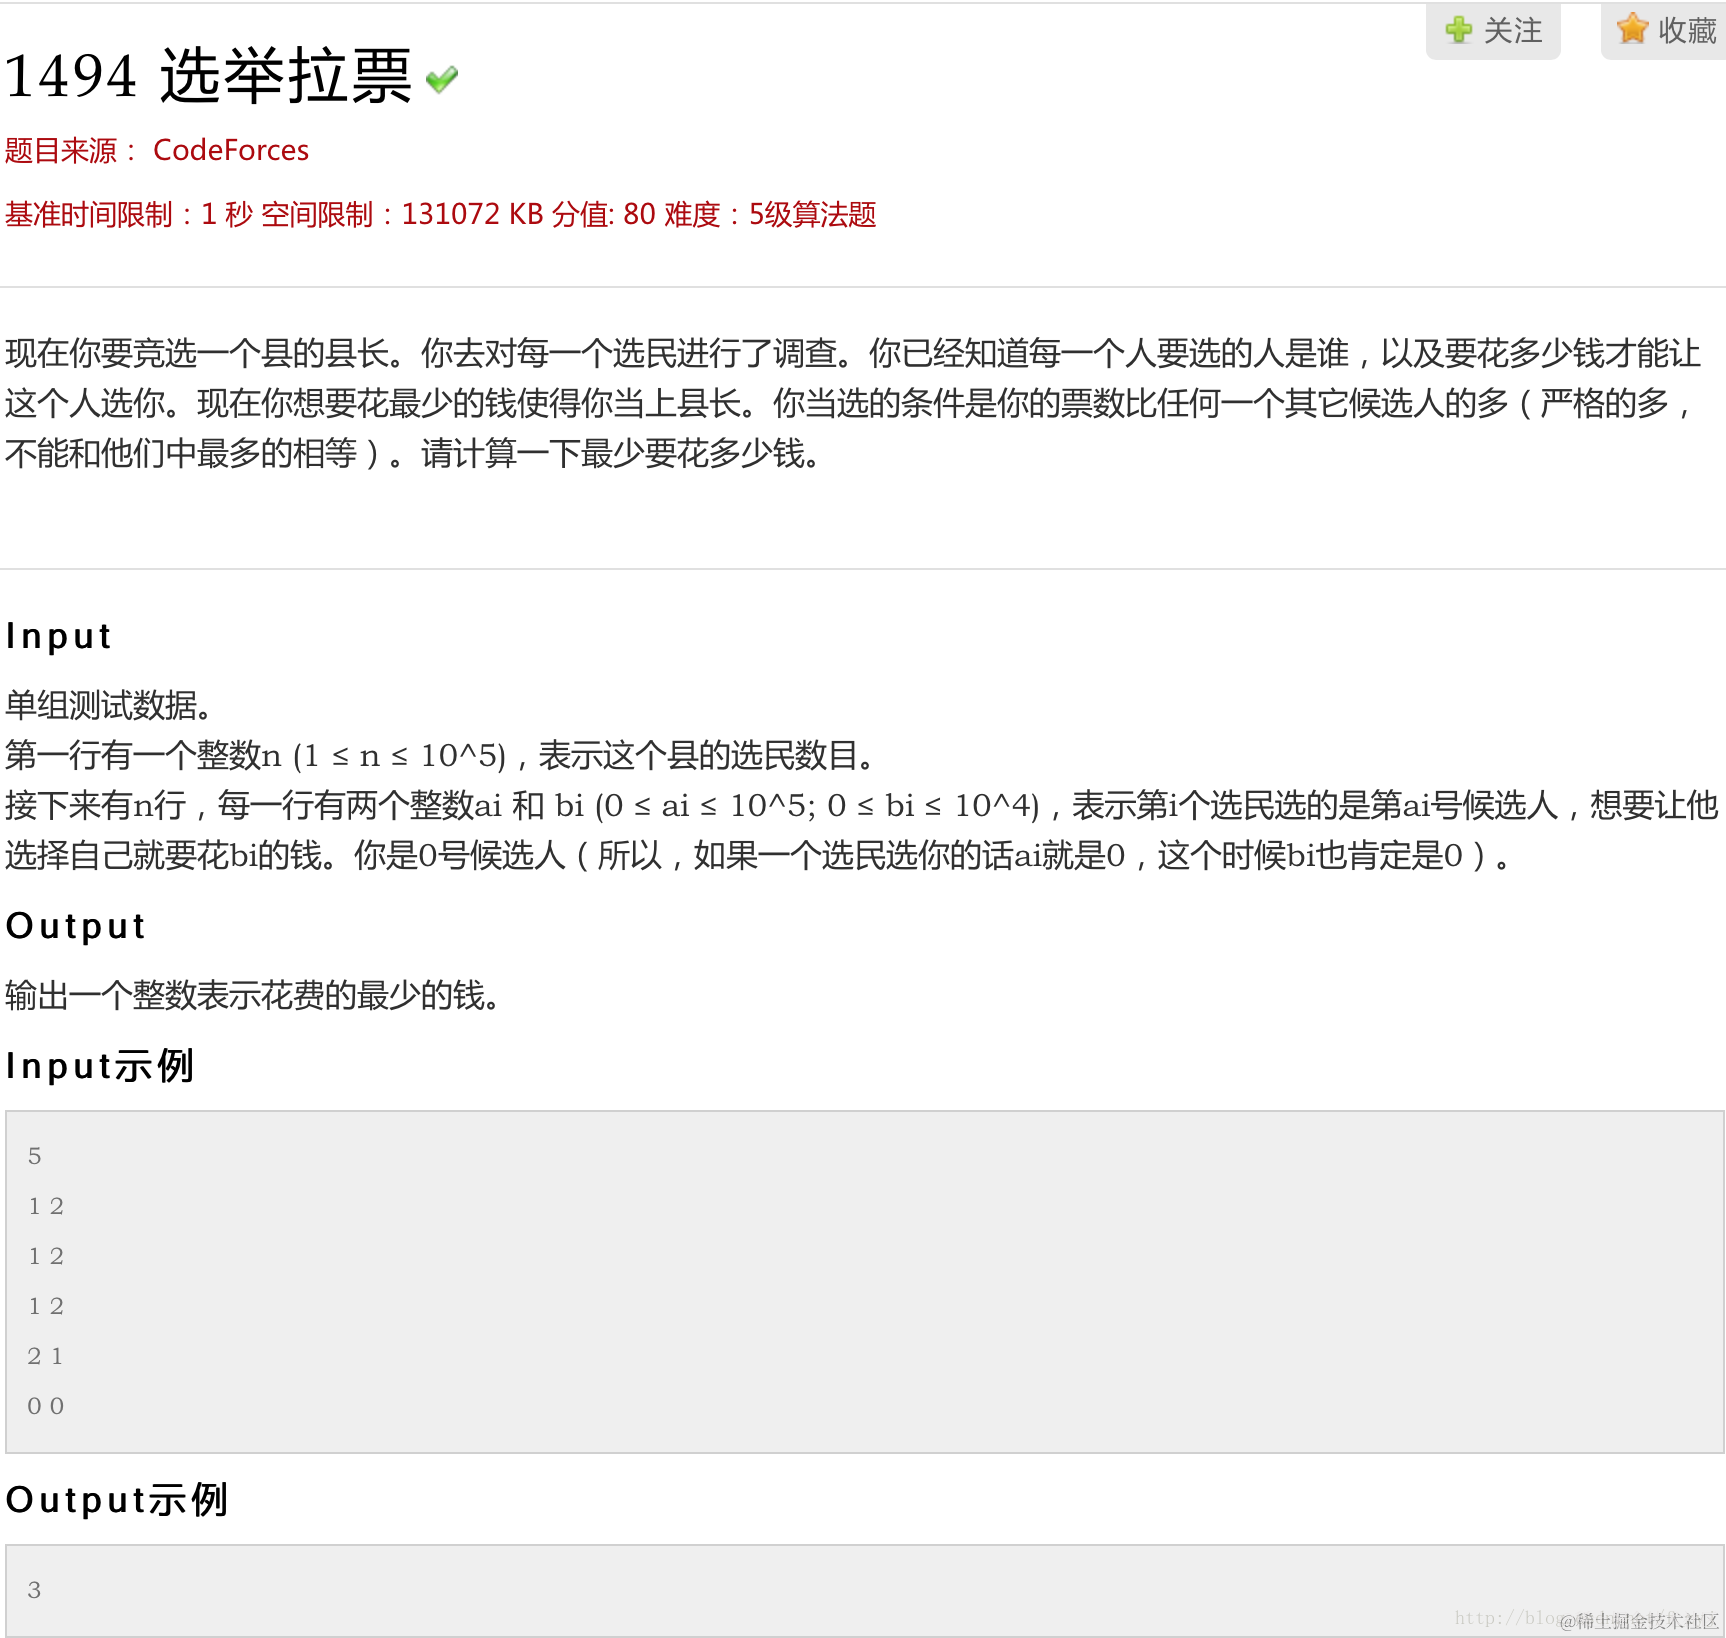
Task: Click the 题目来源 label
Action: pyautogui.click(x=70, y=150)
